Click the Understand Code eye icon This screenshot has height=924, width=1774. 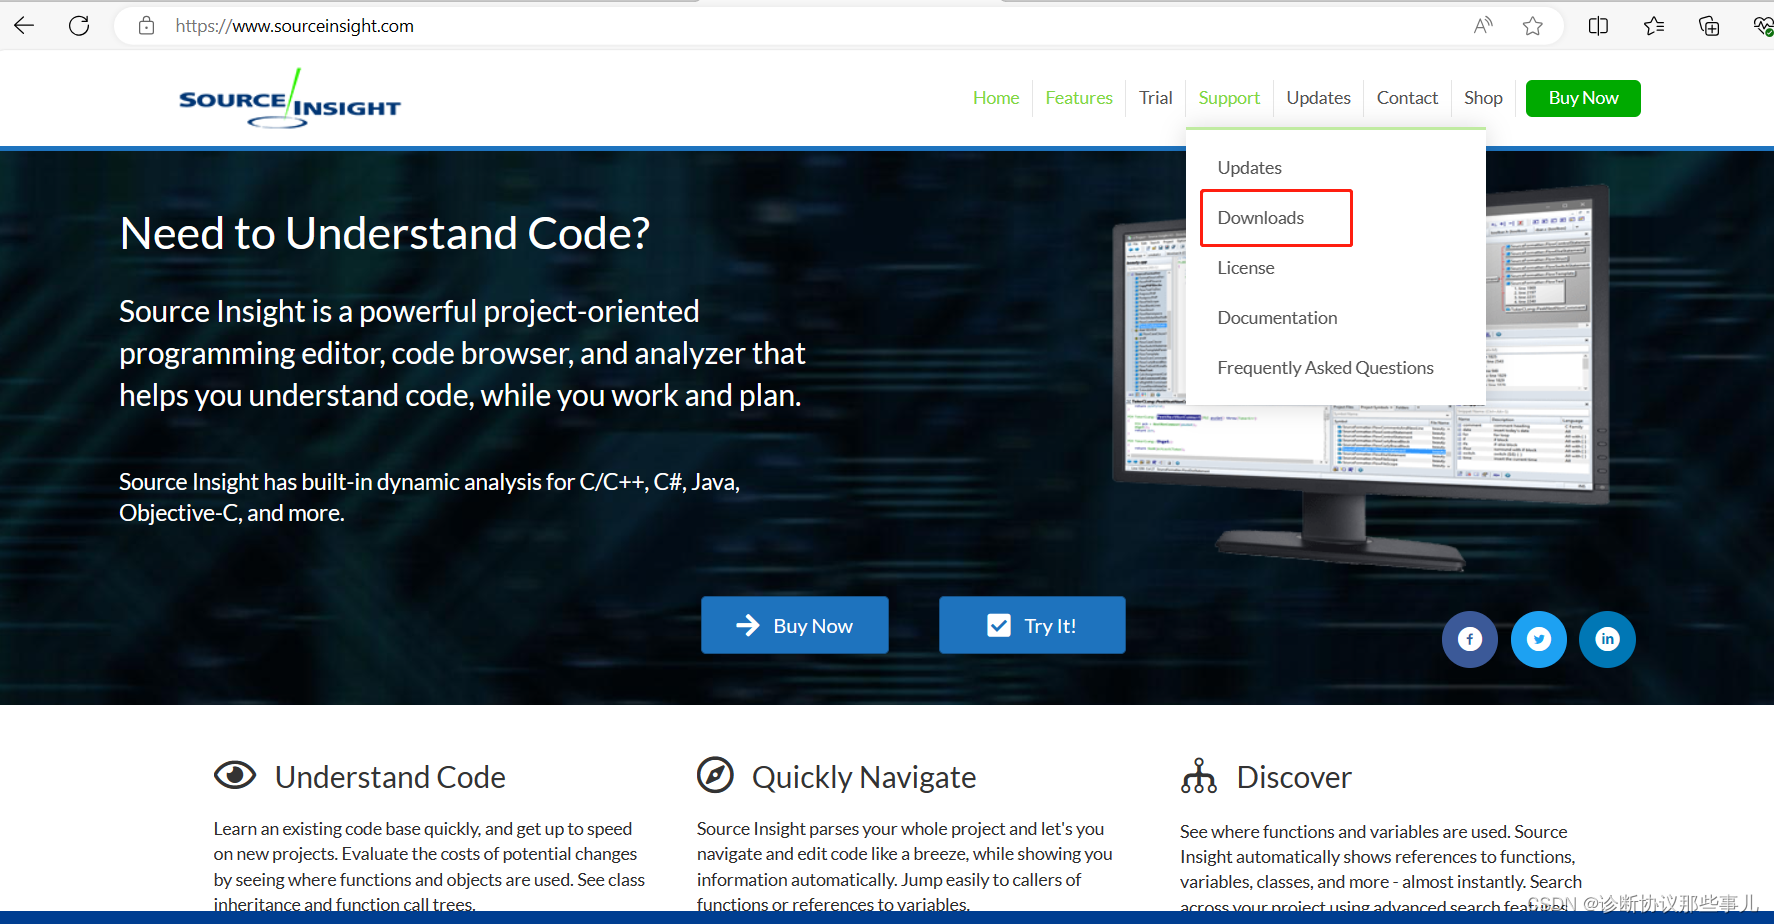coord(235,775)
